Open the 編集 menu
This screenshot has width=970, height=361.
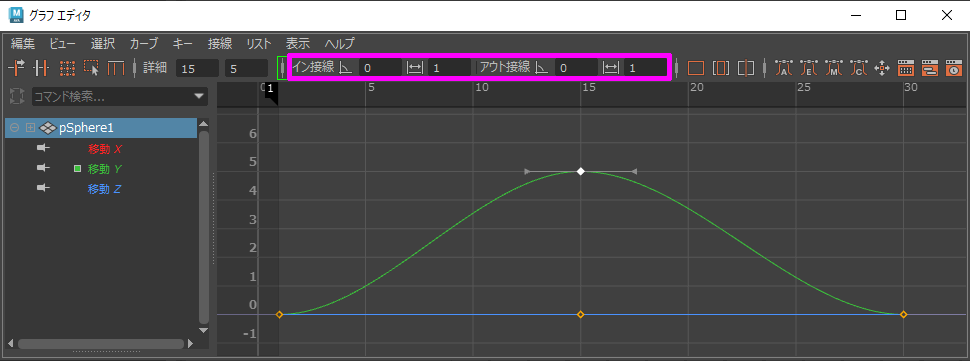point(23,44)
